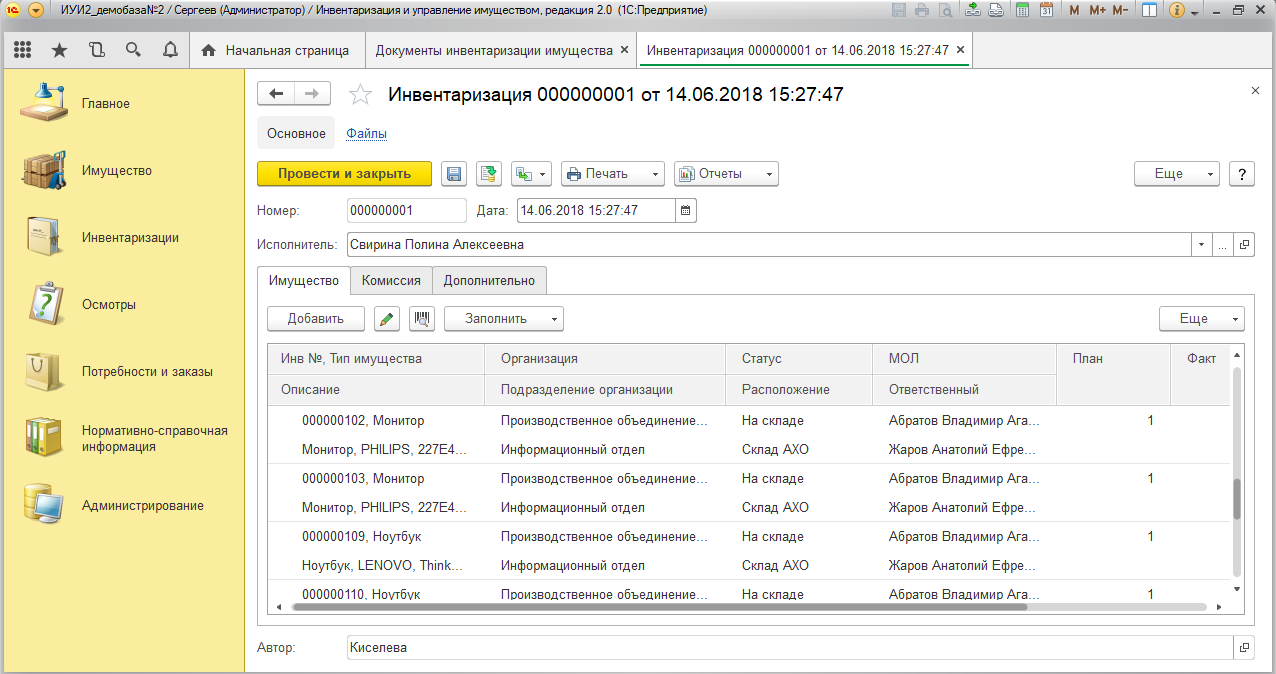
Task: Open the info icon in title bar
Action: (1176, 10)
